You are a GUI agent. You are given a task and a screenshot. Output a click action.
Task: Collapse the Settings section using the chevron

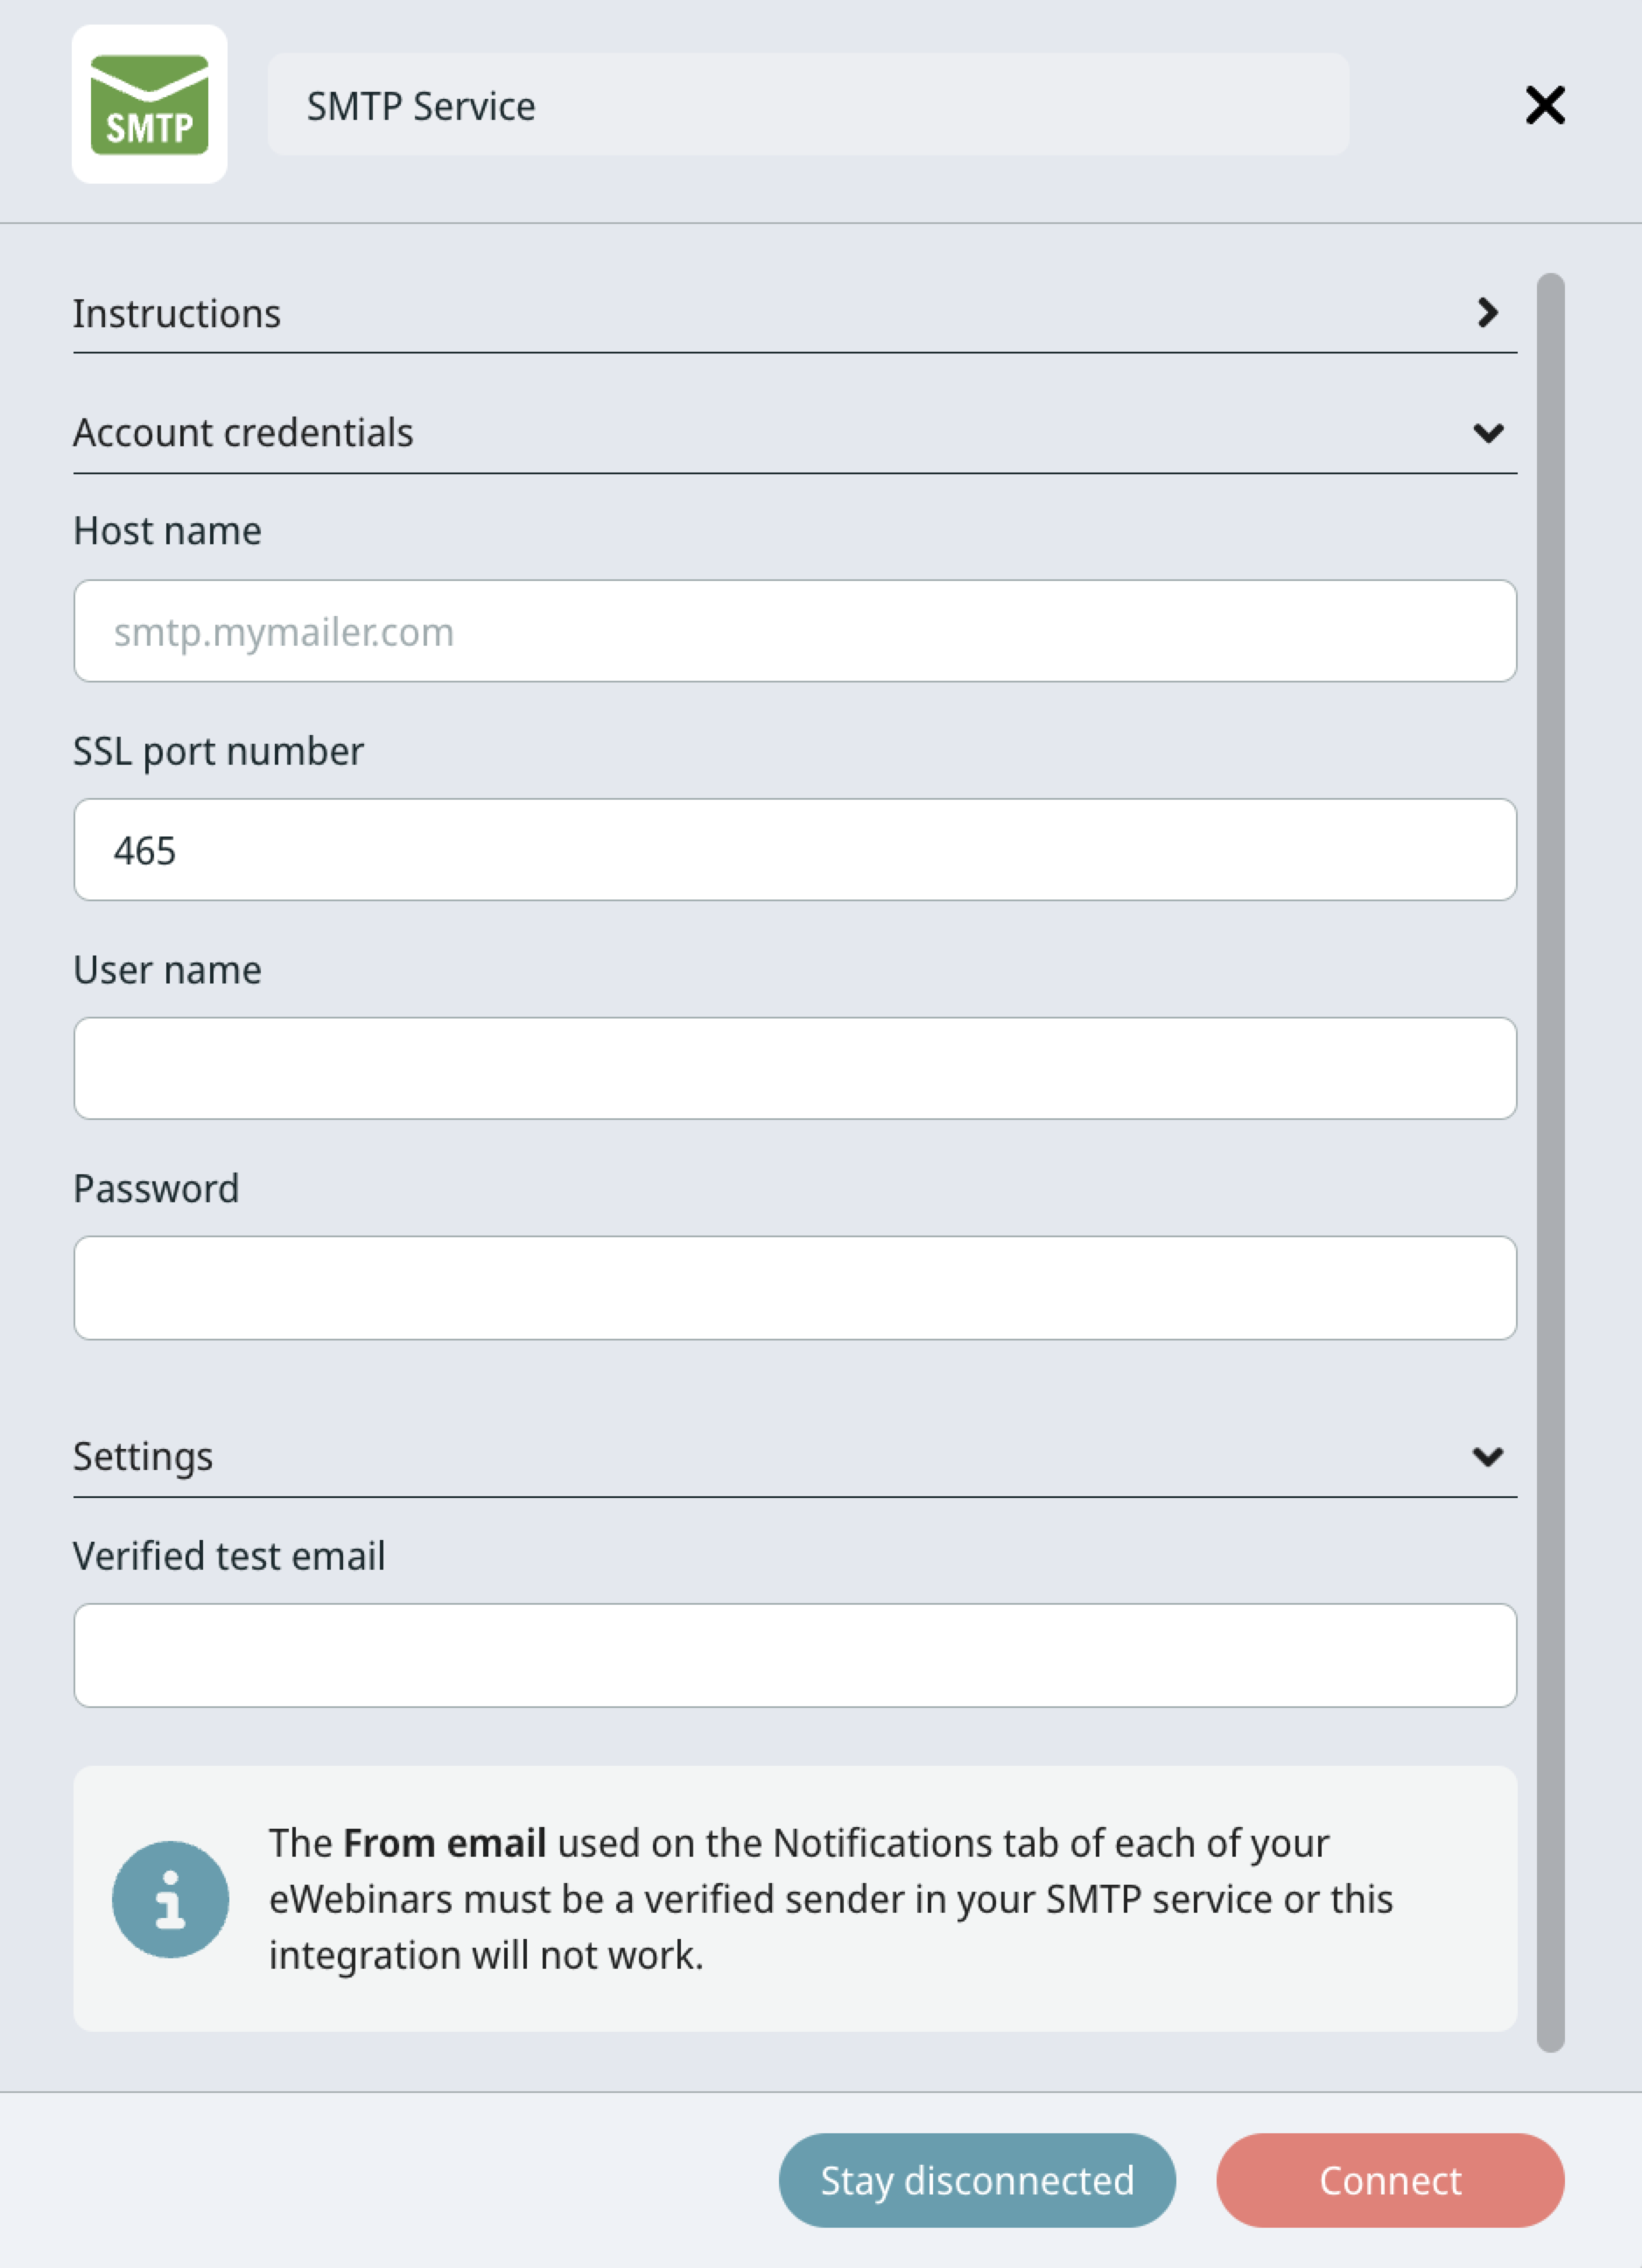pyautogui.click(x=1487, y=1456)
